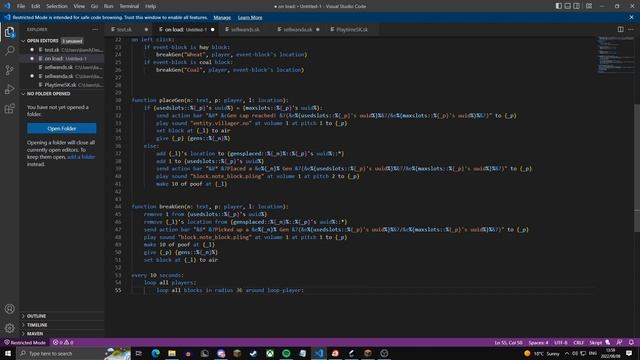
Task: Click the Explorer panel more actions ellipsis
Action: [x=95, y=29]
